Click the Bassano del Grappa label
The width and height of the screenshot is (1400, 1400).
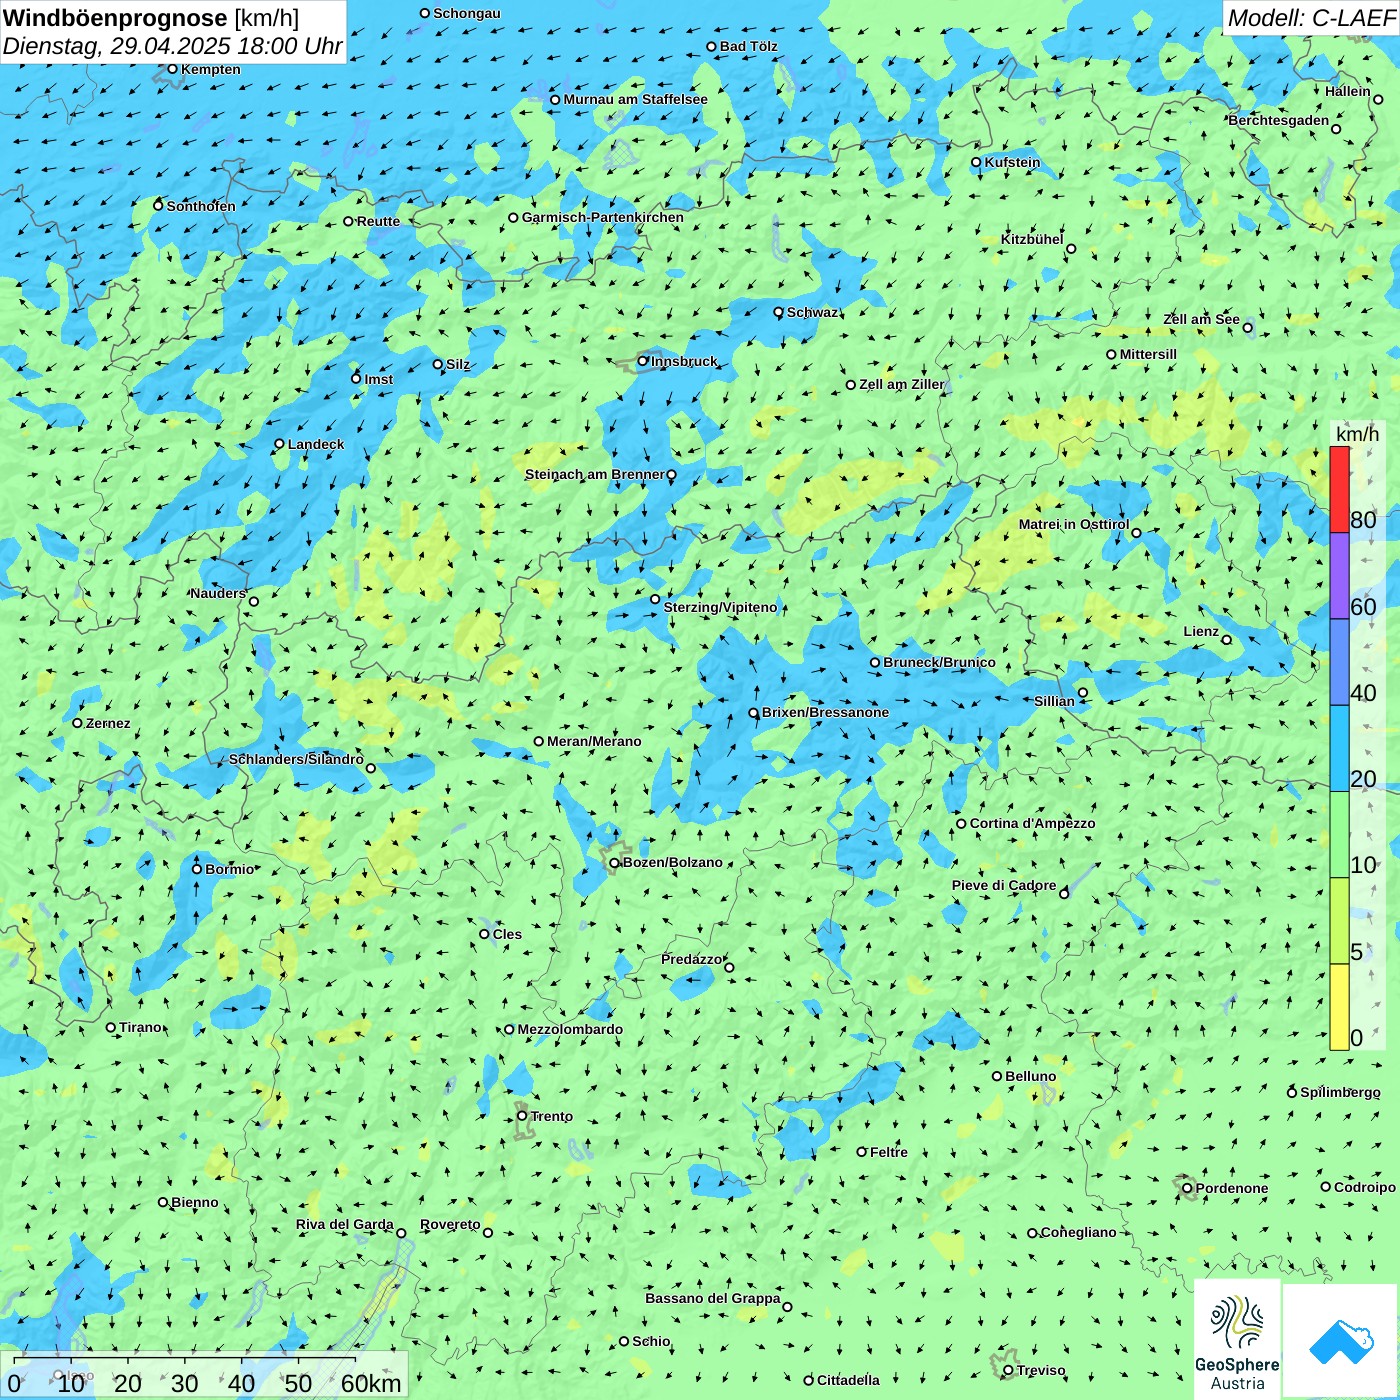(x=713, y=1298)
